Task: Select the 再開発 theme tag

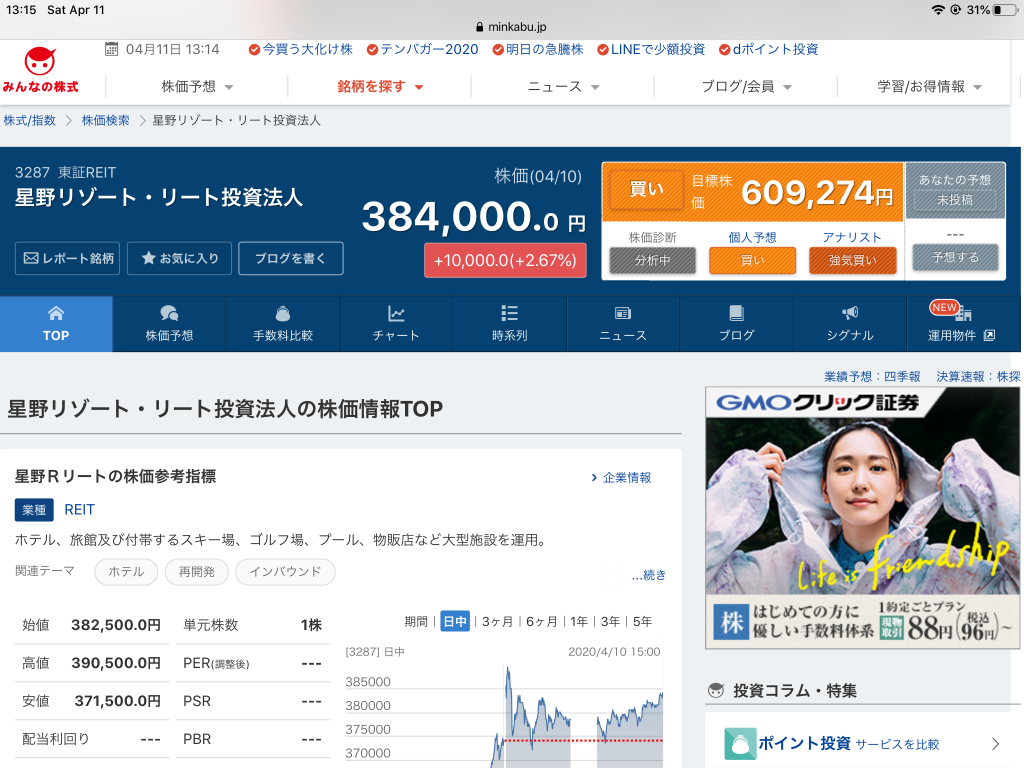Action: click(x=197, y=571)
